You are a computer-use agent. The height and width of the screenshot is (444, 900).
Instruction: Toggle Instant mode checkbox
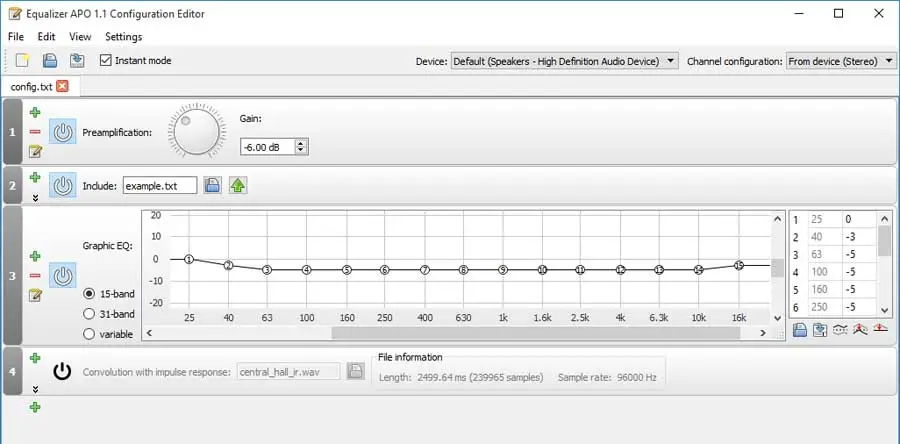105,60
